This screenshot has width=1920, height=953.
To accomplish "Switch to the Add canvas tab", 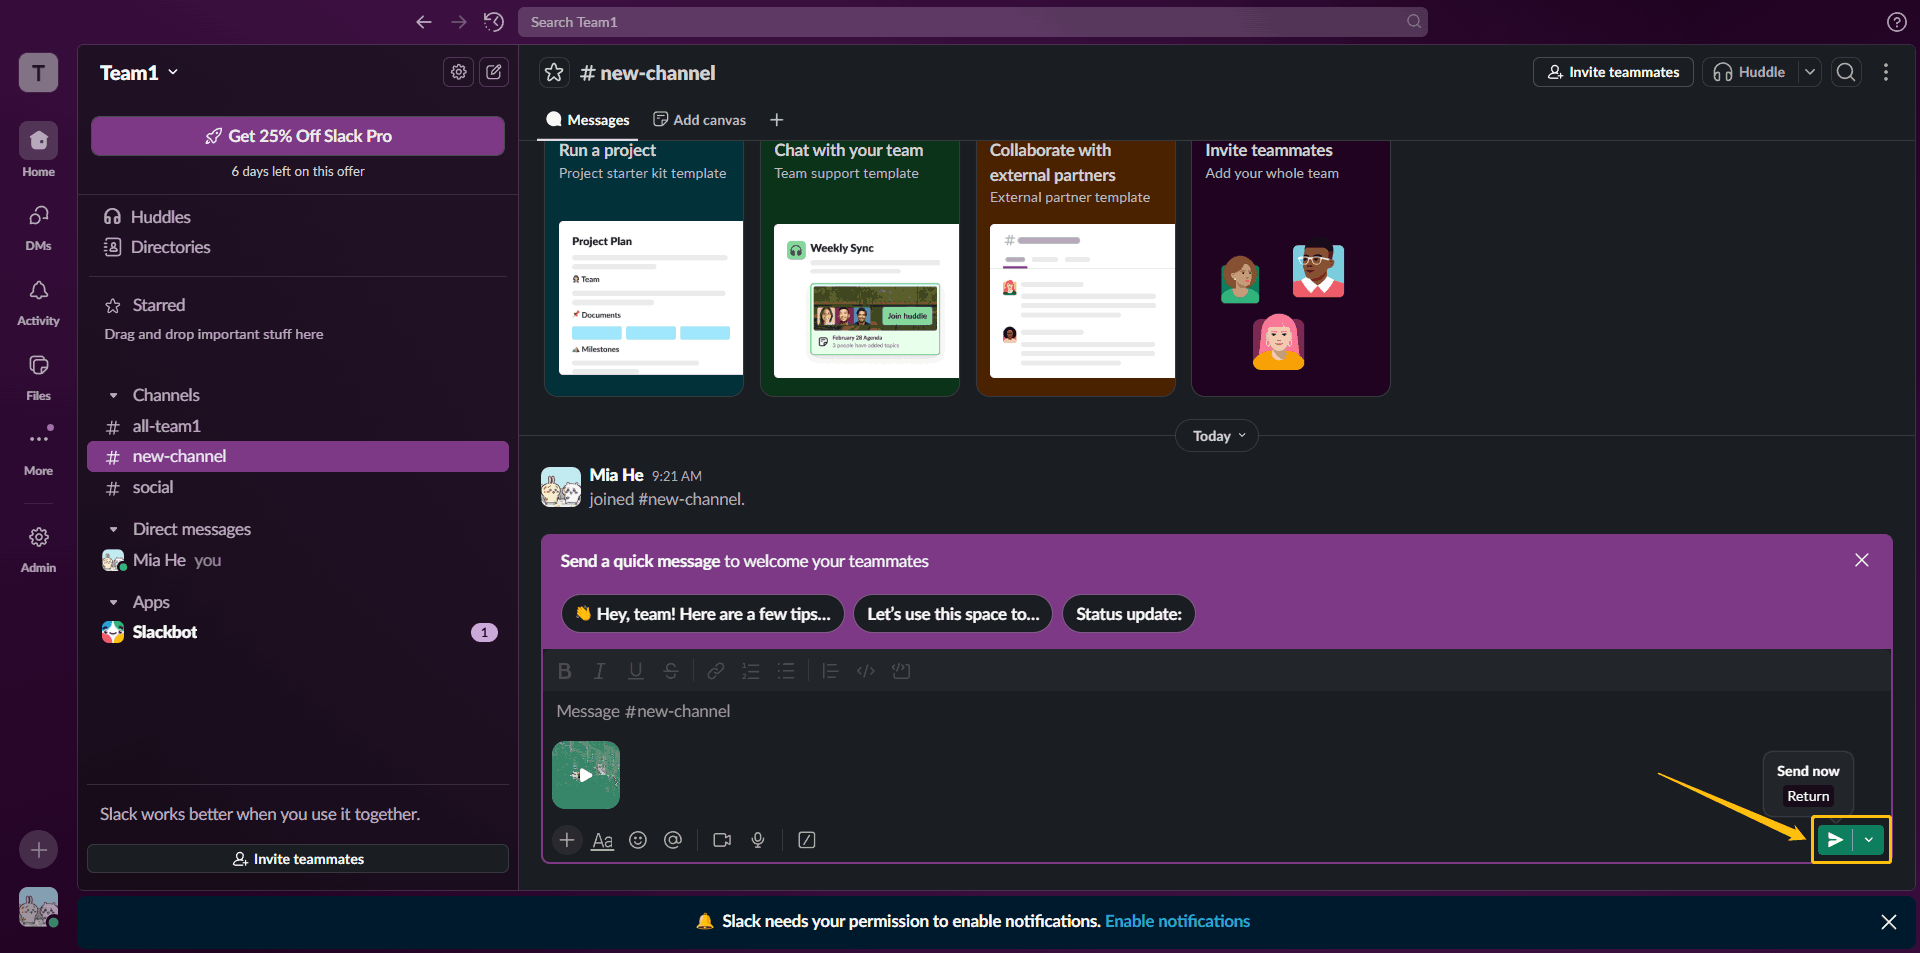I will pyautogui.click(x=698, y=119).
